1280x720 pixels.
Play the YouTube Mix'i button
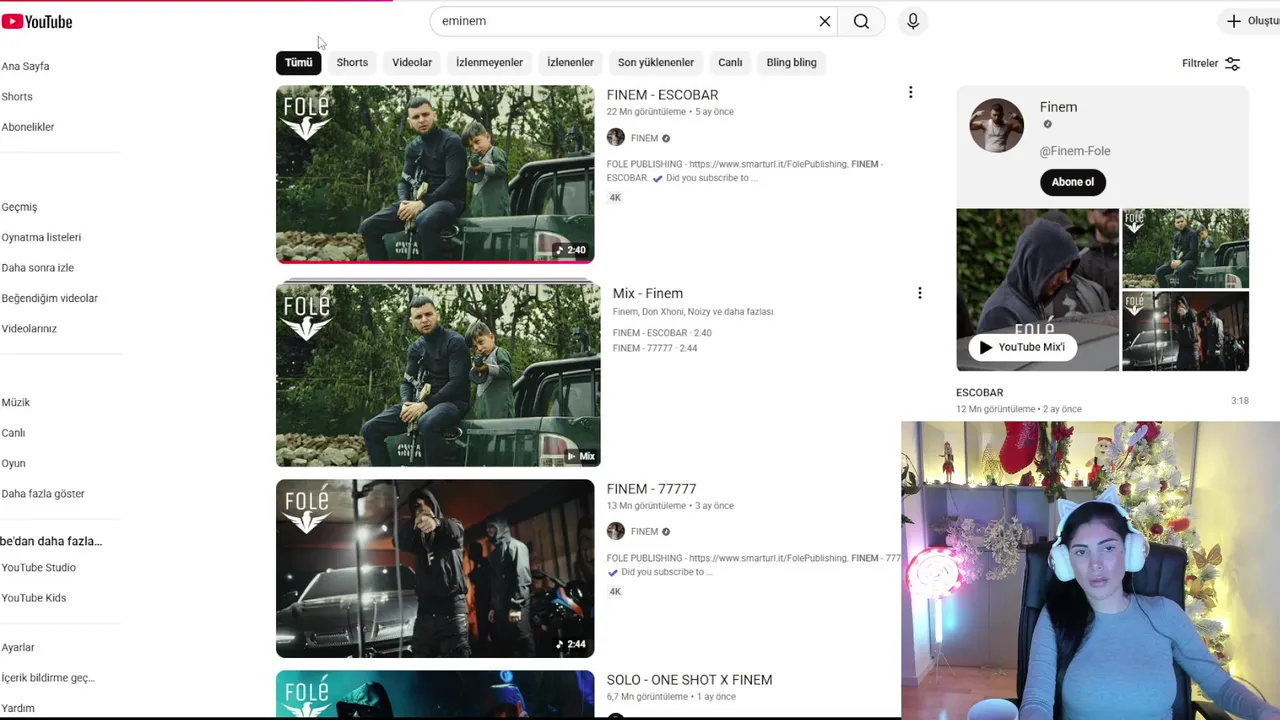pyautogui.click(x=1021, y=347)
